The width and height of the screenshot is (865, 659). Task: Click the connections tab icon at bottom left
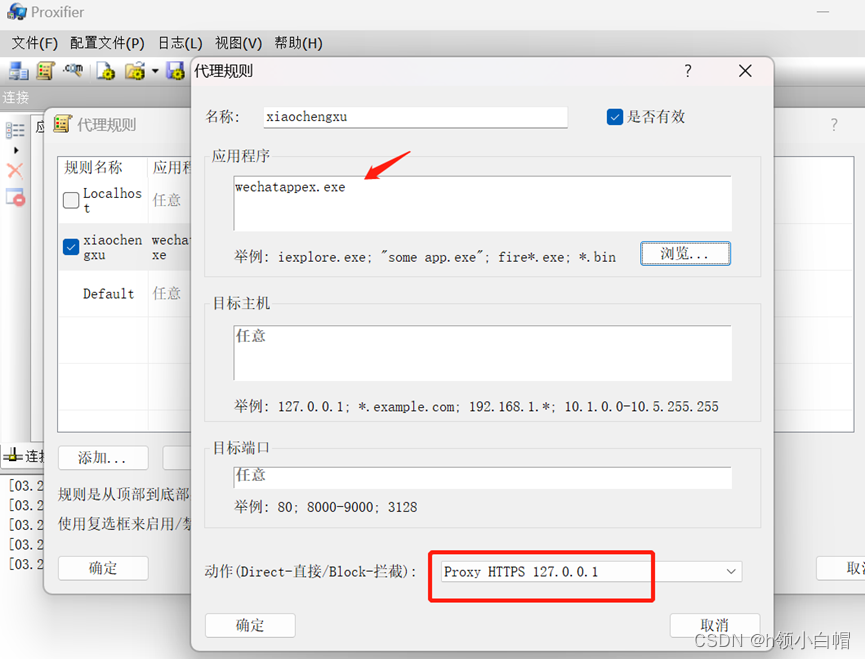[12, 456]
